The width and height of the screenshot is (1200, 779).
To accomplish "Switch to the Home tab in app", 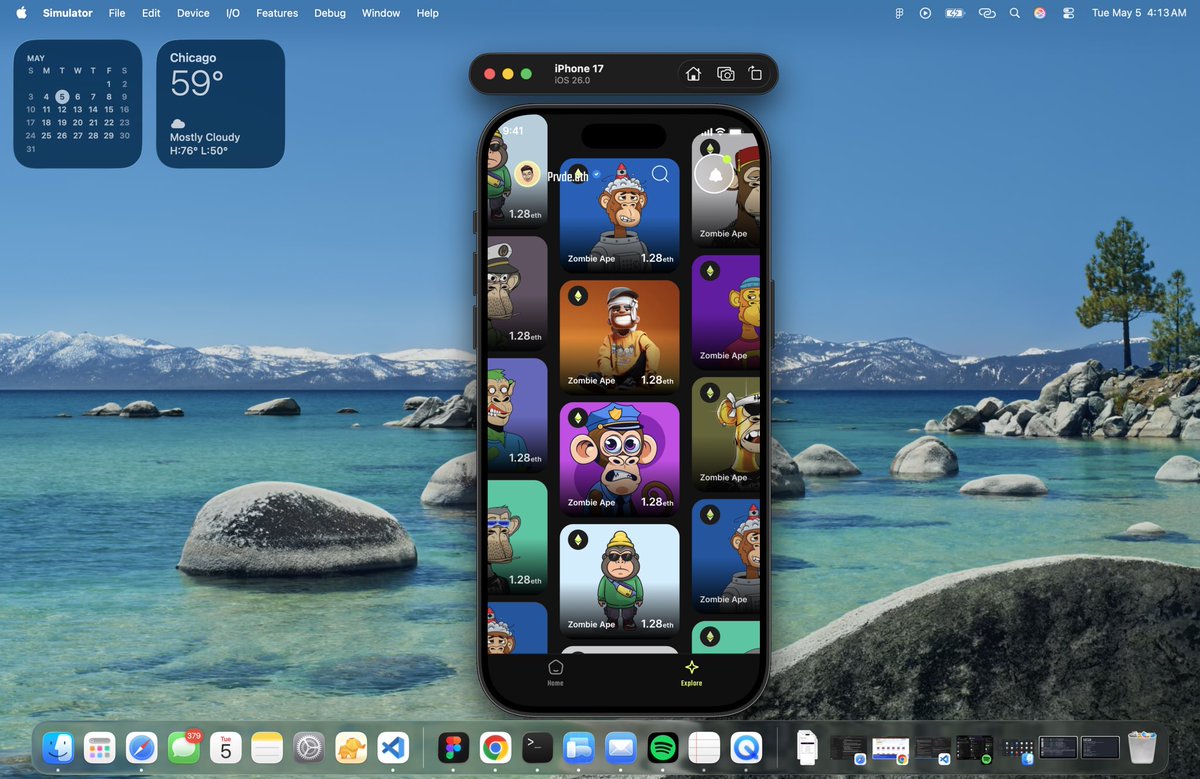I will (555, 672).
